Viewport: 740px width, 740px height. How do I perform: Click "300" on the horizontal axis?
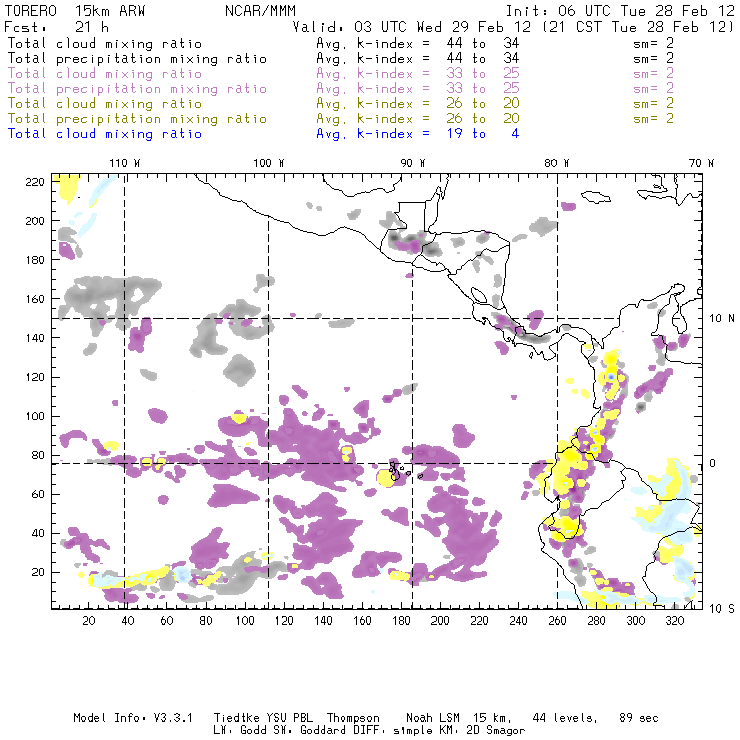[x=635, y=621]
